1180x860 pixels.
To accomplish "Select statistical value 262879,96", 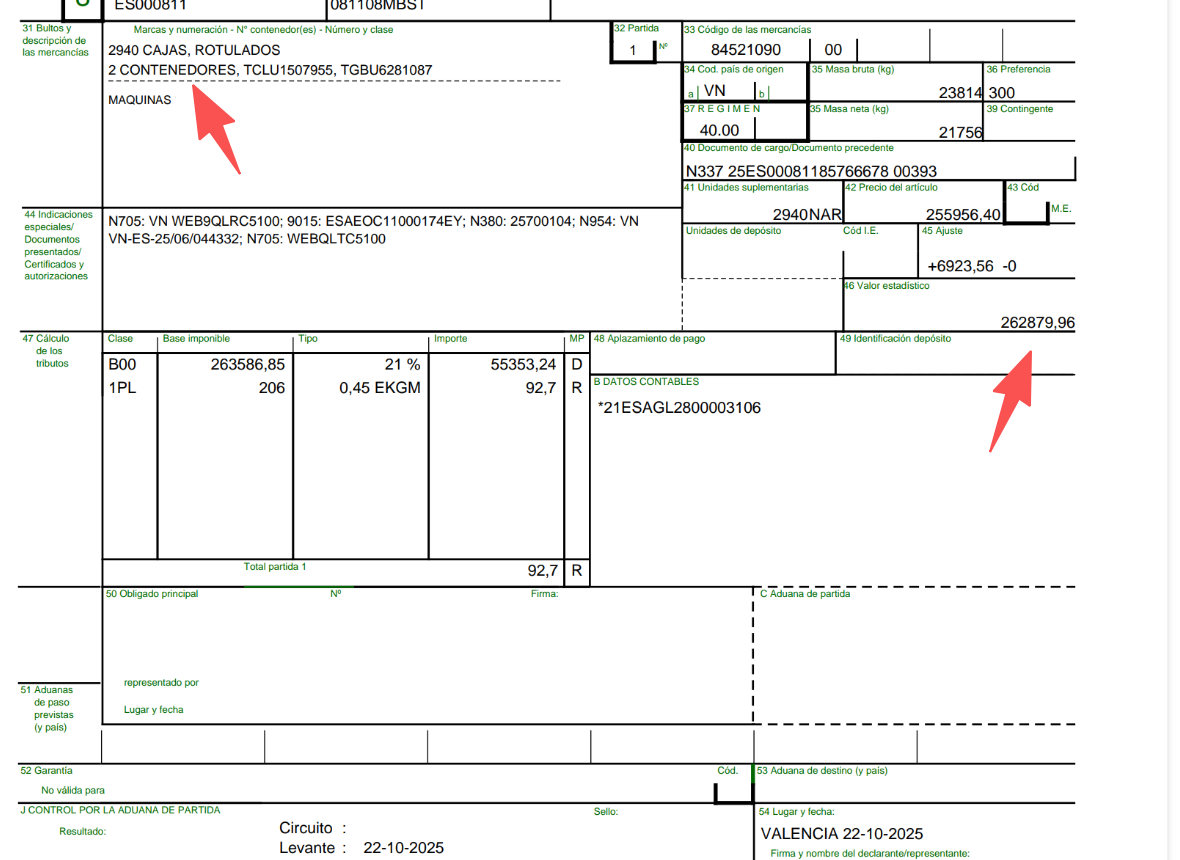I will pos(1037,322).
